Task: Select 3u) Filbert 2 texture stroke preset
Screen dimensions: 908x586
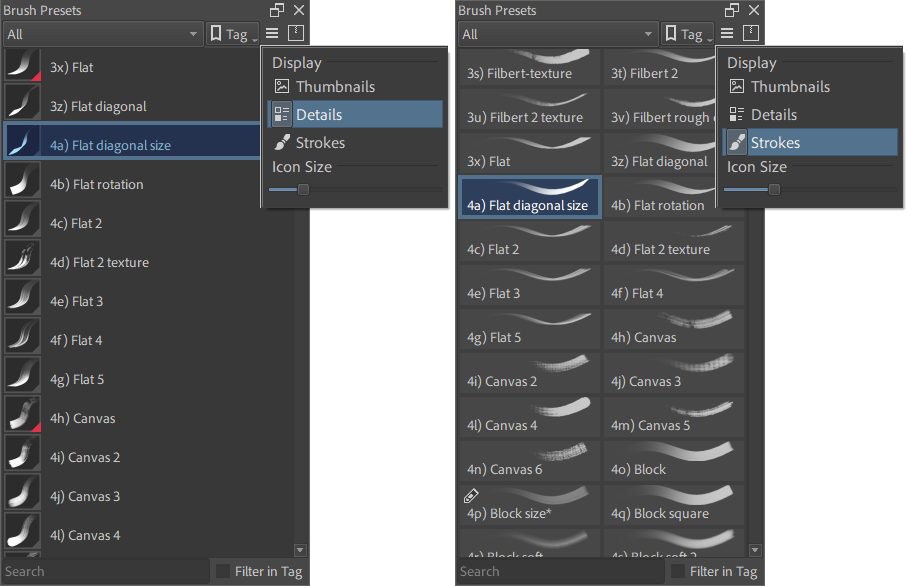Action: 530,109
